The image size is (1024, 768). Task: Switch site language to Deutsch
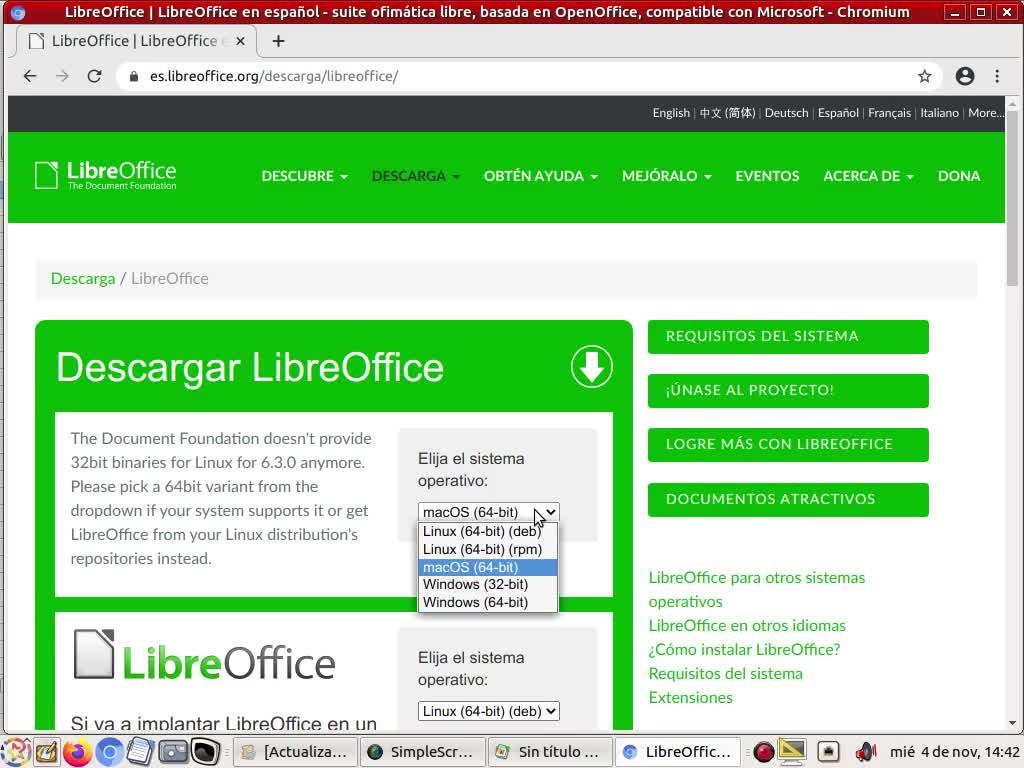click(786, 113)
